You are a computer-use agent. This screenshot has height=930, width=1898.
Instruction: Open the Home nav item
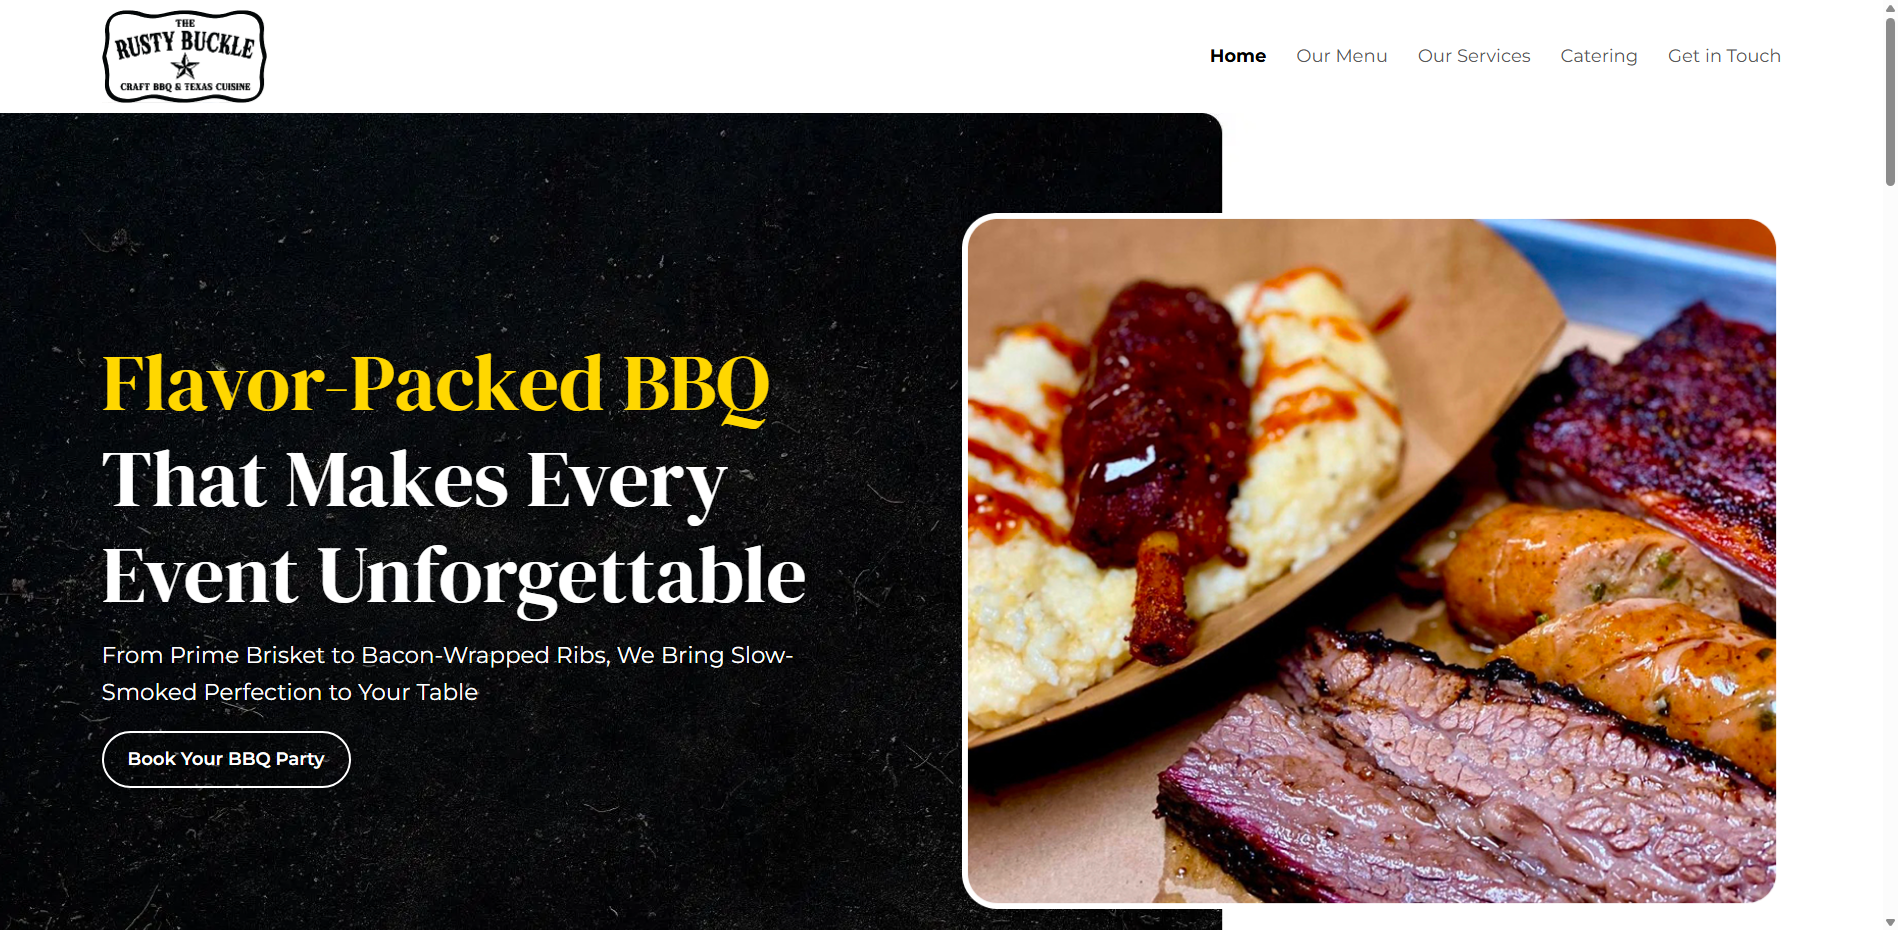pos(1237,56)
